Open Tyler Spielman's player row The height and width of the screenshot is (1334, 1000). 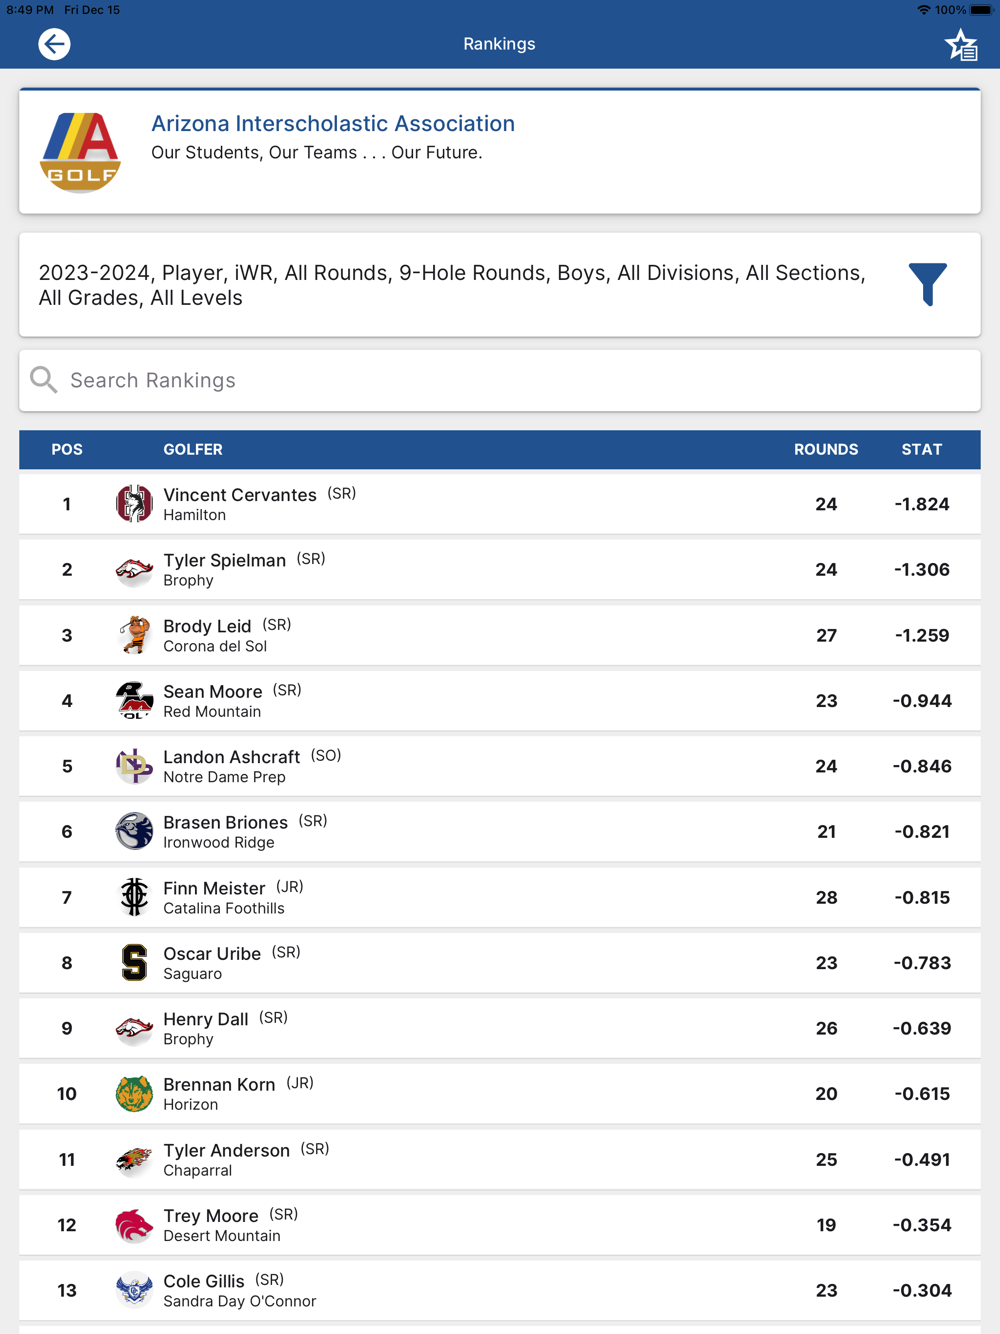pos(500,569)
